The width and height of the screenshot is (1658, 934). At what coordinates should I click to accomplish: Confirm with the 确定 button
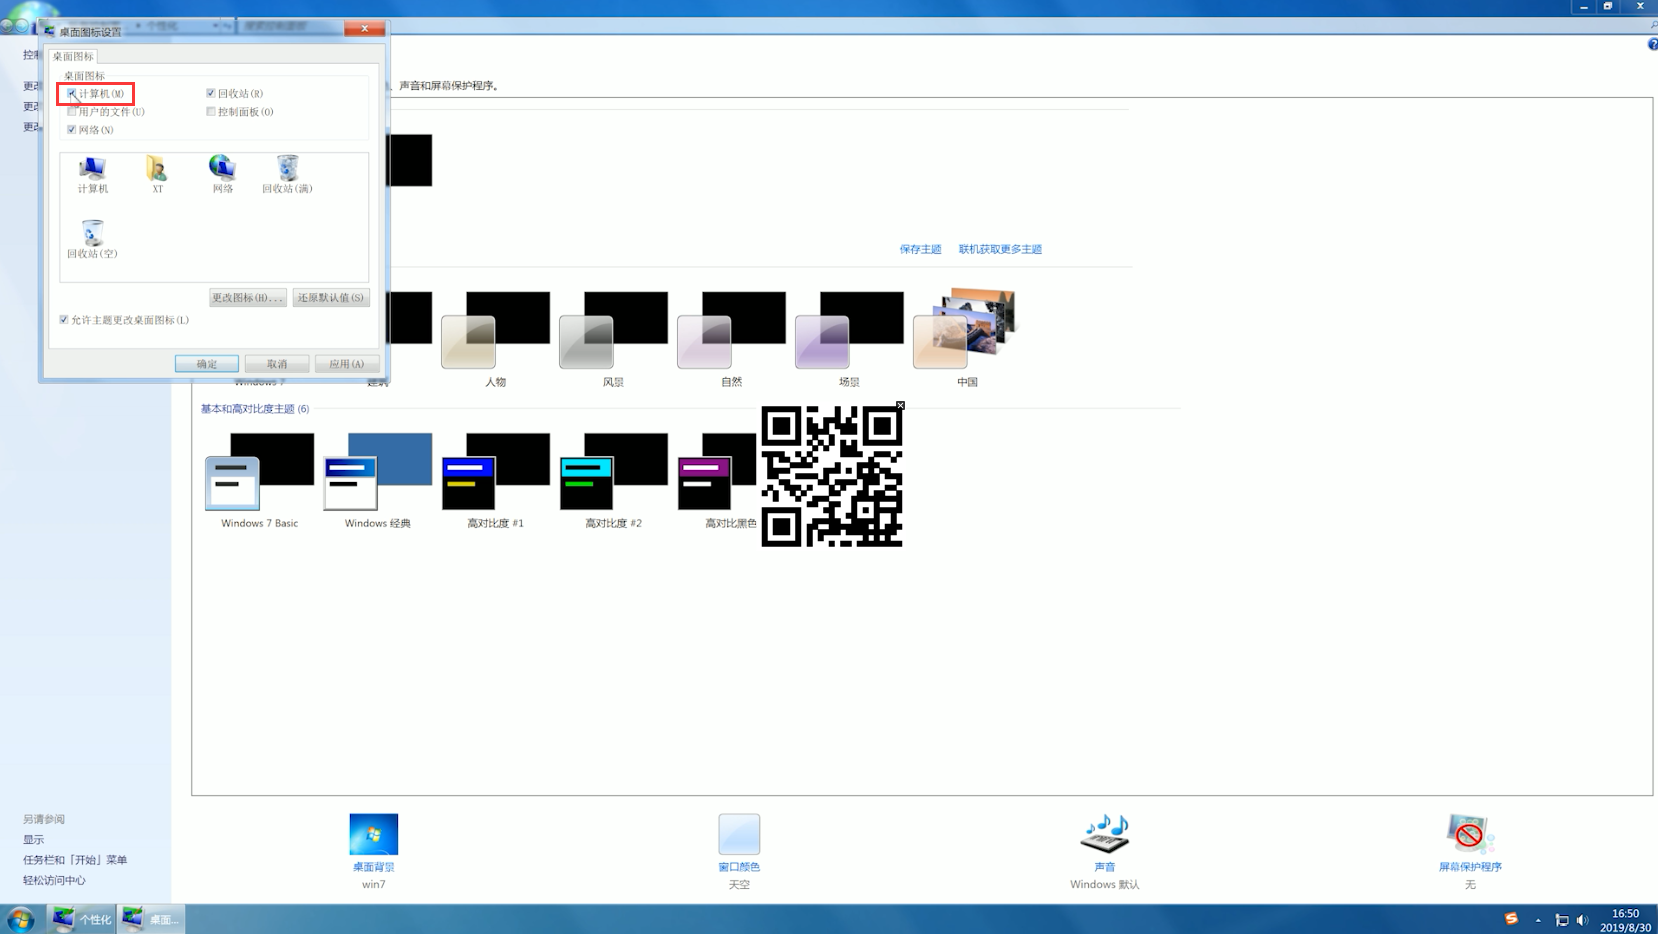(x=207, y=364)
